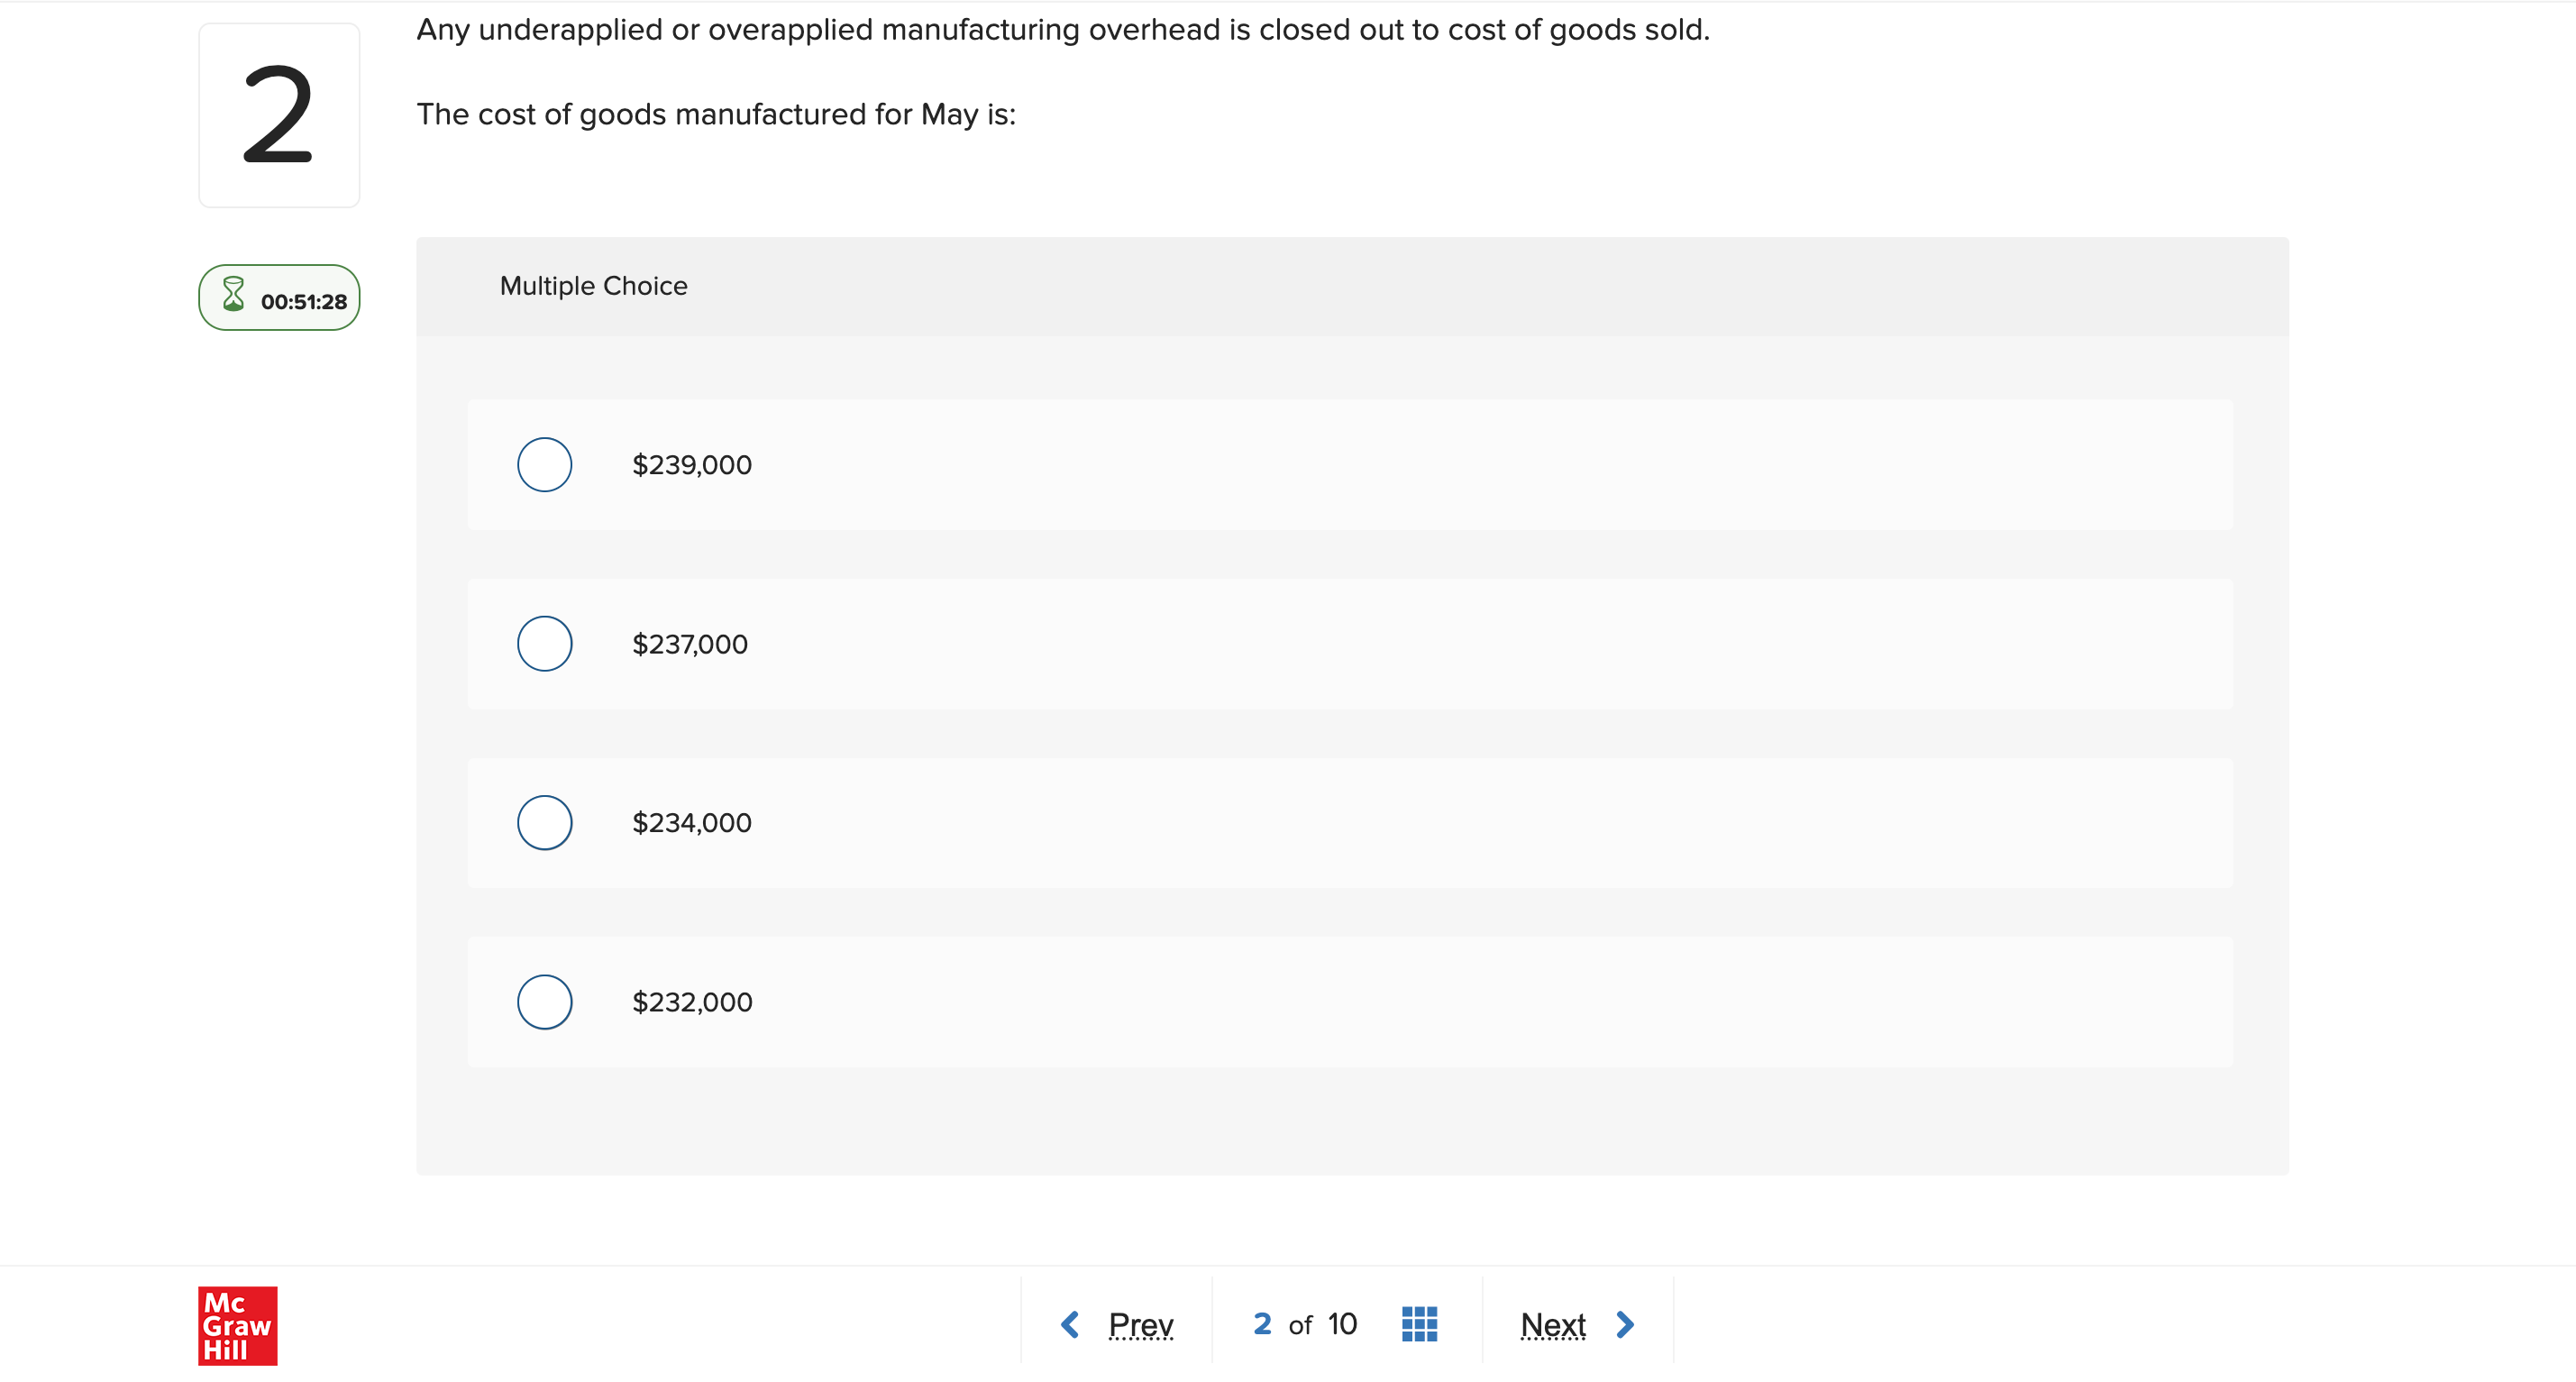Select the $232,000 radio button

544,1002
